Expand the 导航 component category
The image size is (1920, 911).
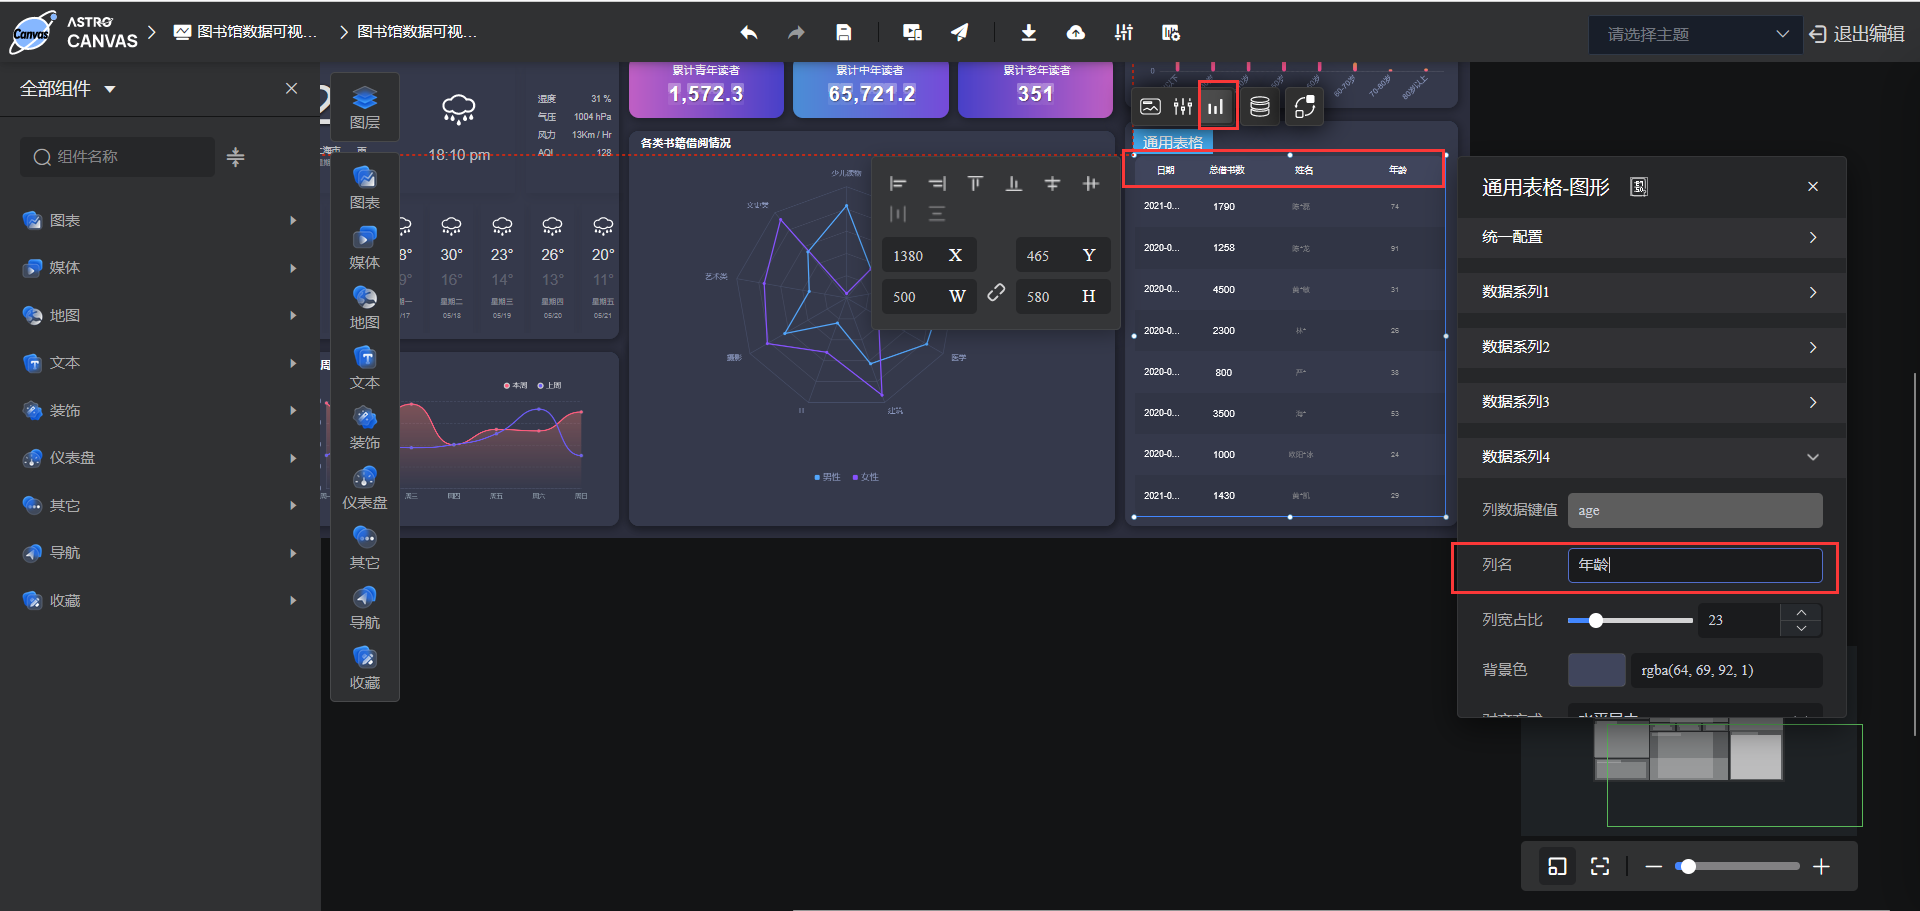coord(160,553)
